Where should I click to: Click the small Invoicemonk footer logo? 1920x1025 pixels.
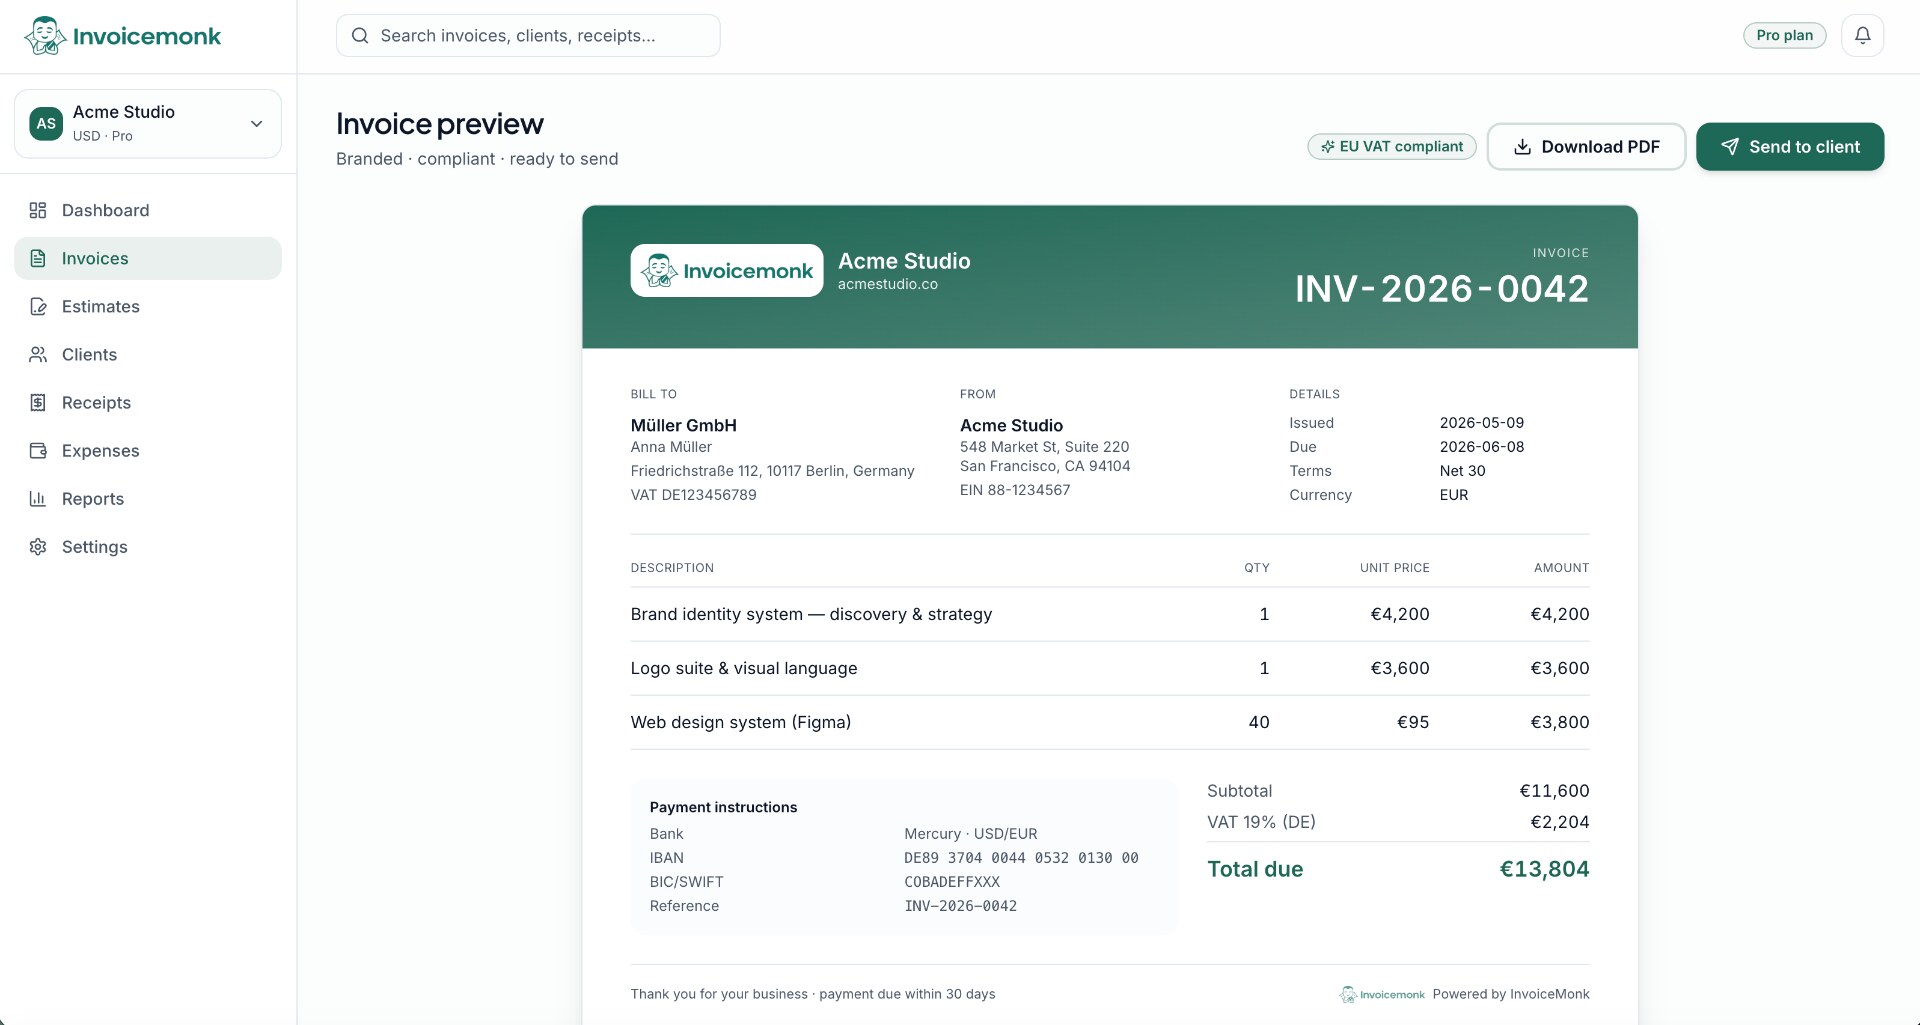click(1382, 994)
